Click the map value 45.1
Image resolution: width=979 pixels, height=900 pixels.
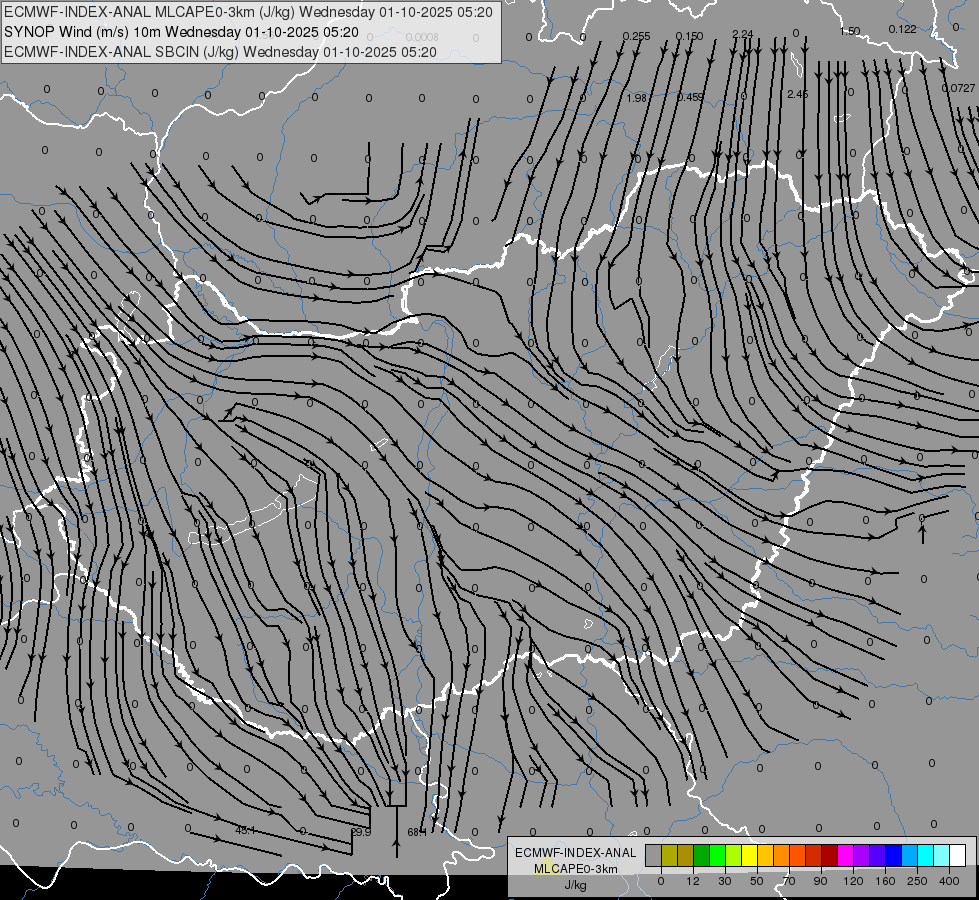tap(245, 830)
